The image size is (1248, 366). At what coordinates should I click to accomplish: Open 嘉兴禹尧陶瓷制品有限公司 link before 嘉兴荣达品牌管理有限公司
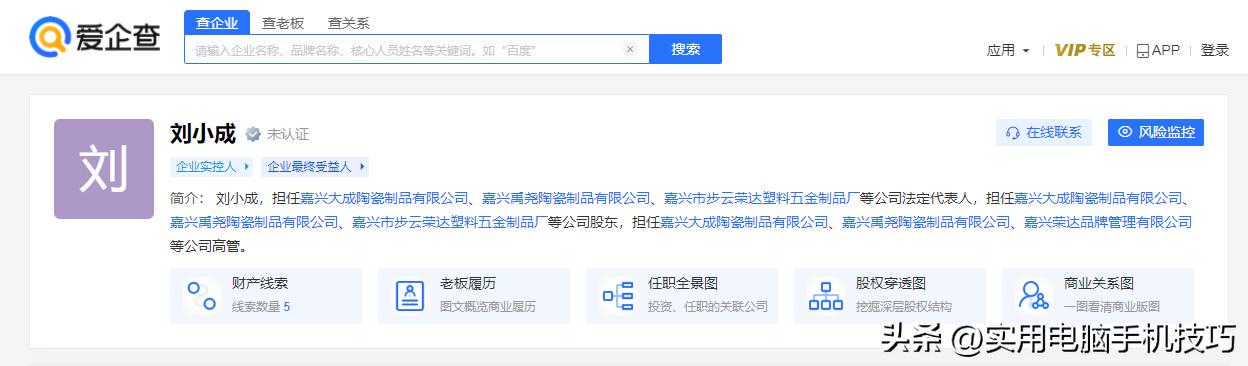tap(926, 222)
